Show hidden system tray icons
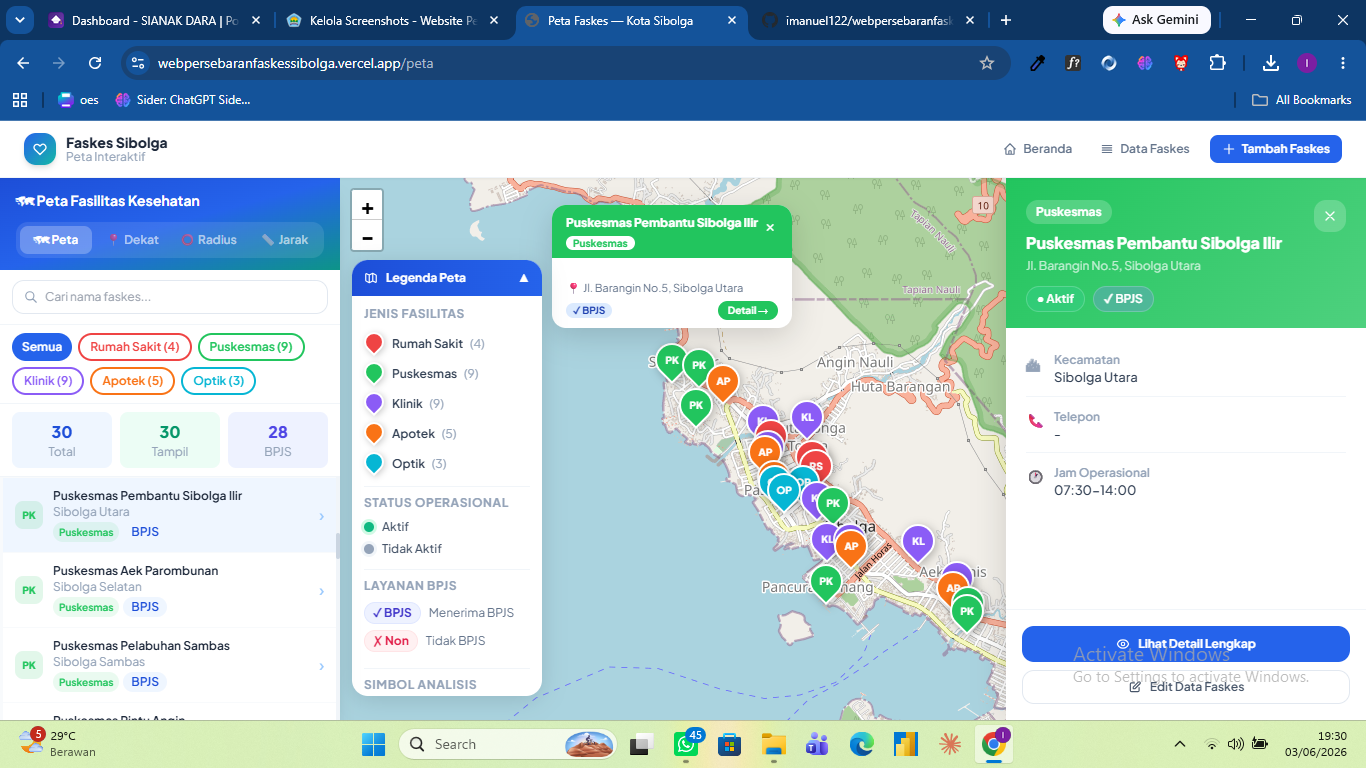This screenshot has width=1366, height=768. tap(1180, 744)
